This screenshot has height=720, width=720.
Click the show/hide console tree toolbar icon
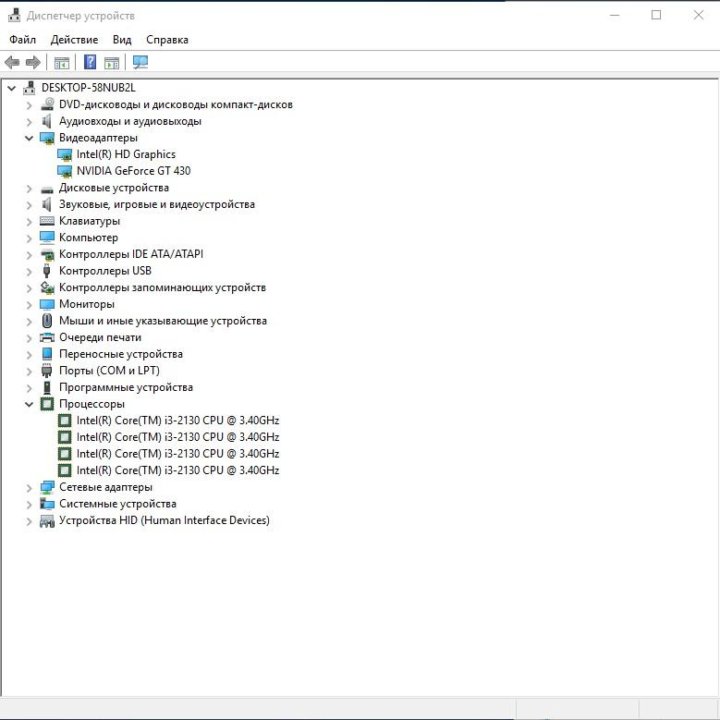[x=62, y=62]
